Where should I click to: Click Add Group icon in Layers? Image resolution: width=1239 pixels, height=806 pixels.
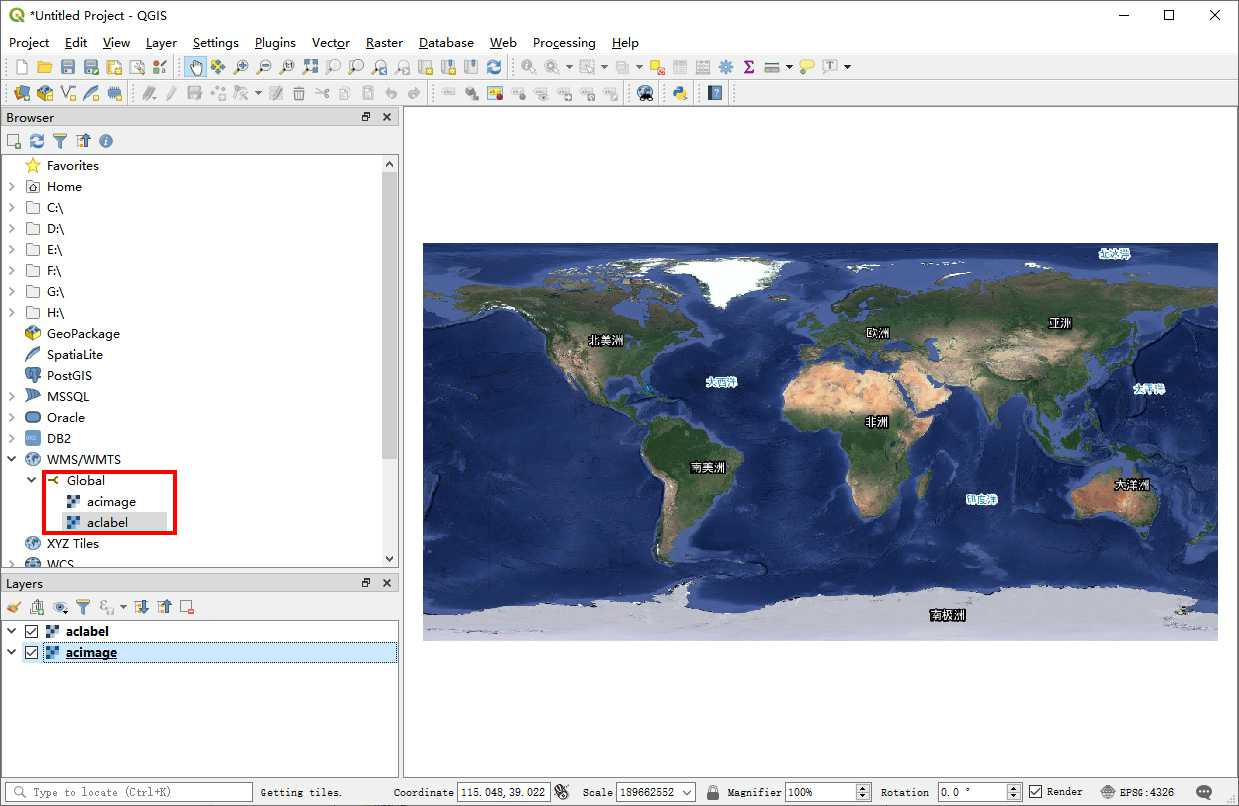click(37, 607)
